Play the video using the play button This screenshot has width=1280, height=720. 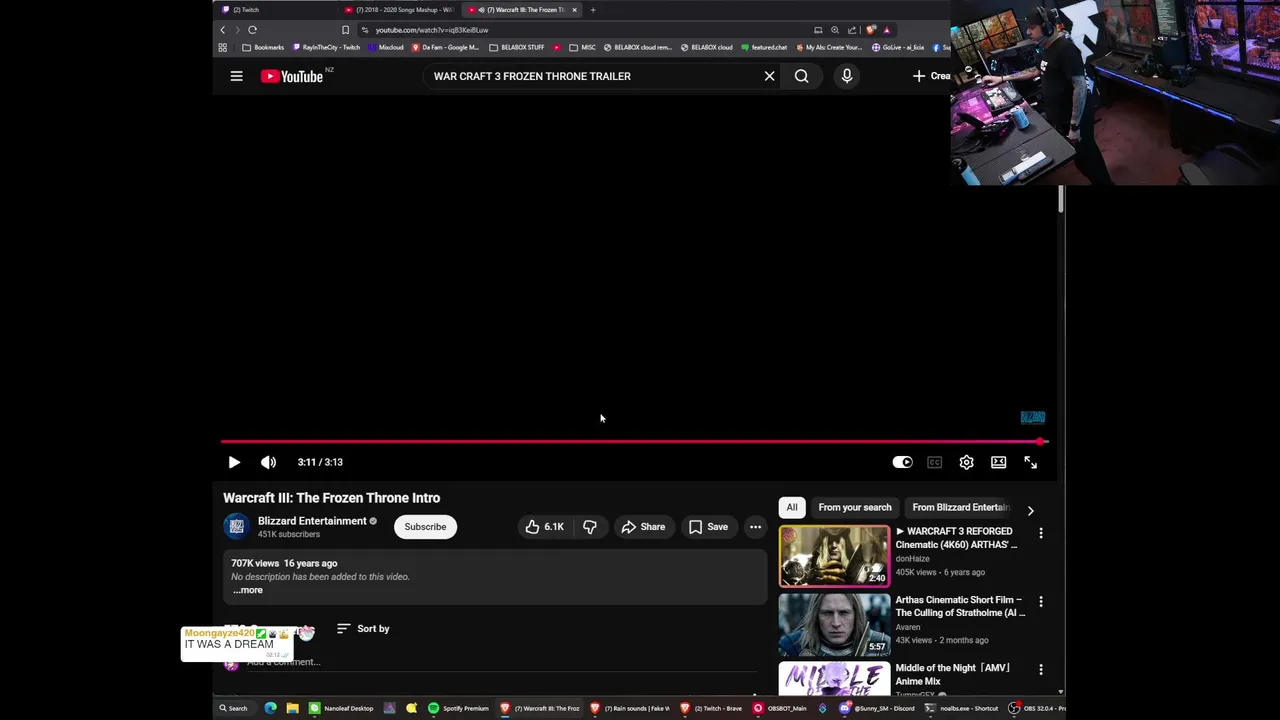tap(233, 462)
